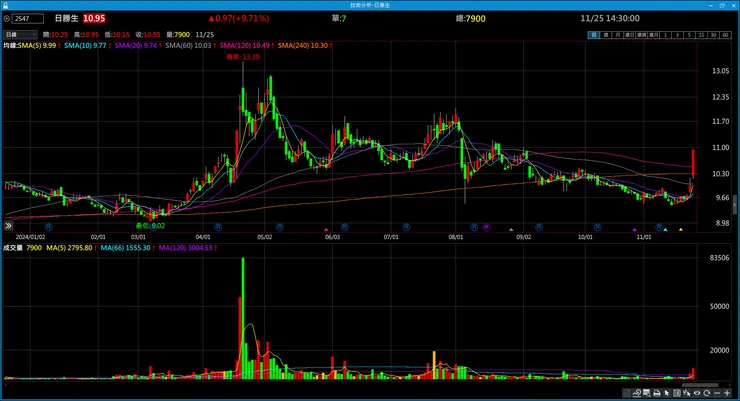
Task: Click the purple circle marker on the date axis
Action: 486,227
